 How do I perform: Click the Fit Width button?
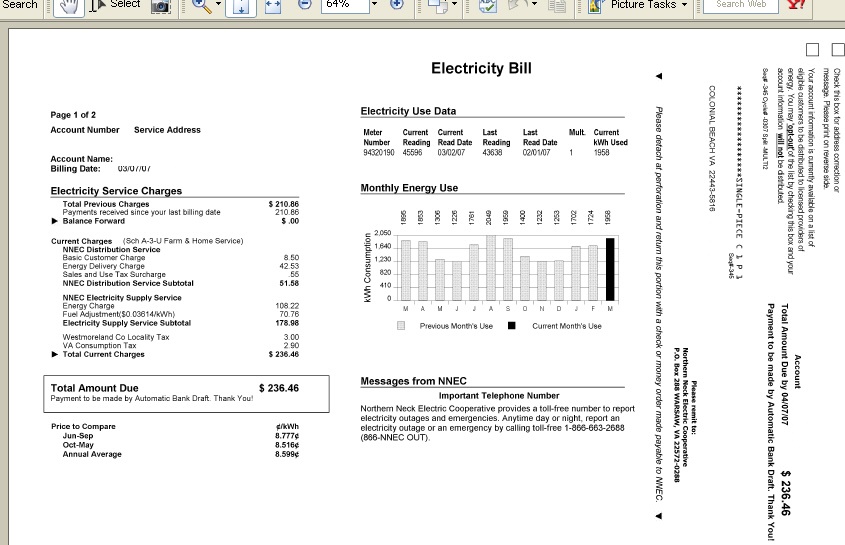pos(272,6)
